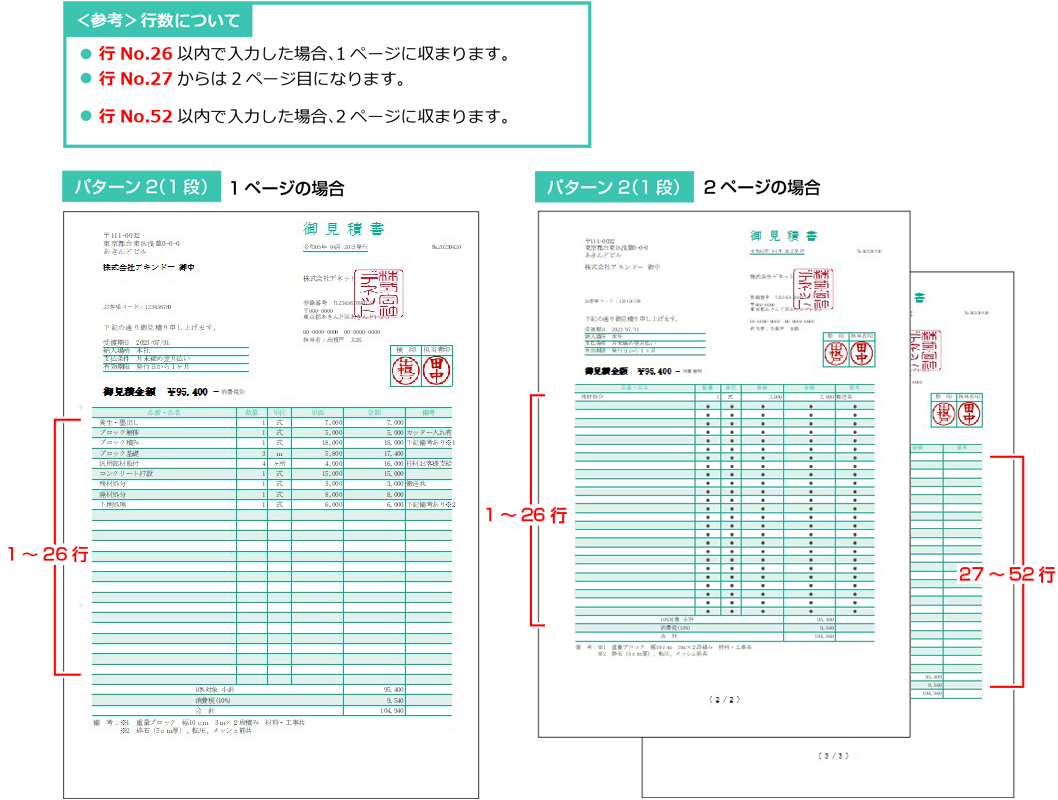Click the '養生・墨出し' item row name
The height and width of the screenshot is (800, 1058).
tap(119, 422)
